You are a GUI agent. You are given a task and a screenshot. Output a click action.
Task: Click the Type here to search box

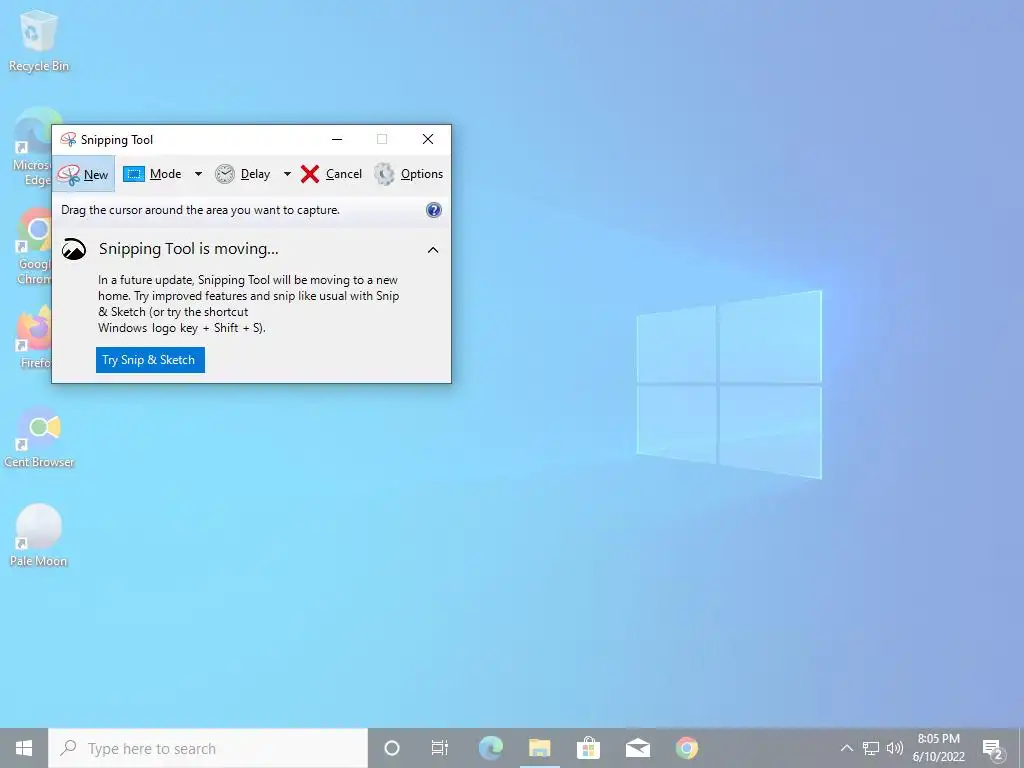pos(208,748)
